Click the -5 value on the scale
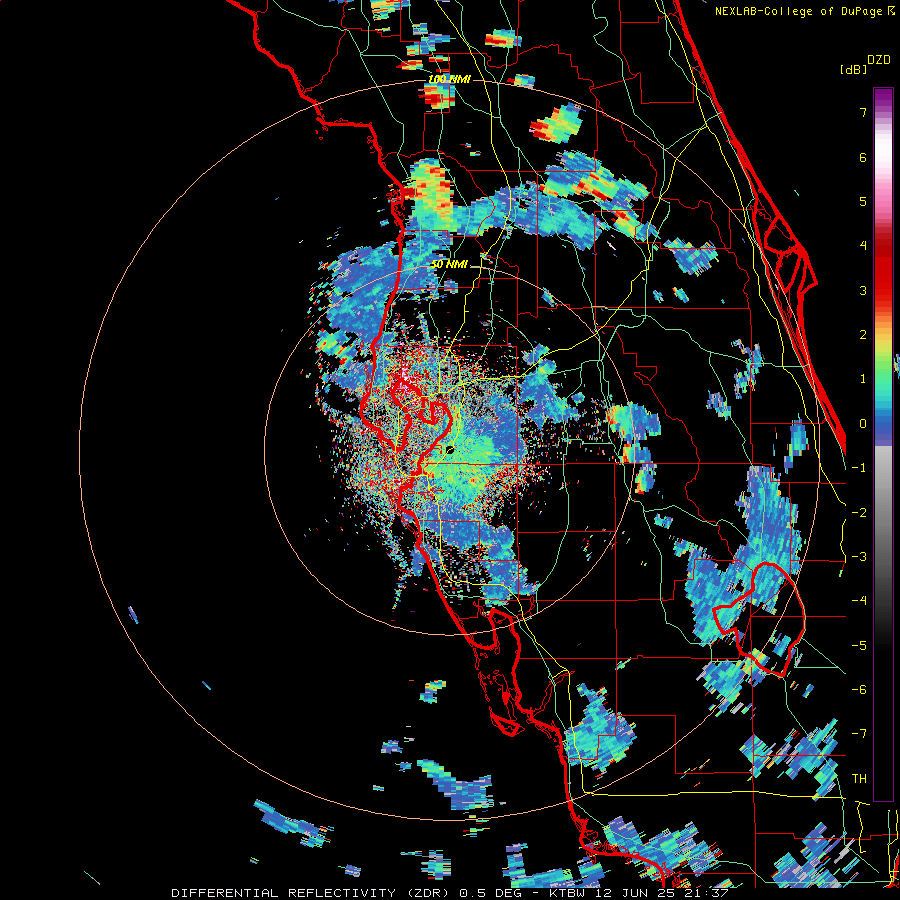The height and width of the screenshot is (900, 900). coord(859,646)
